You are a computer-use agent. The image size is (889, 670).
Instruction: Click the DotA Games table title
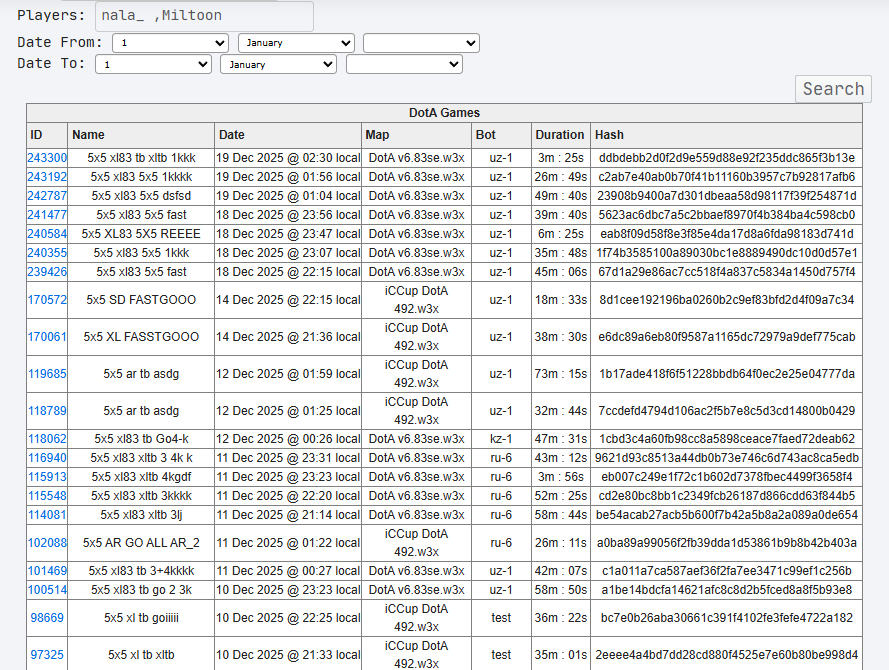(444, 113)
